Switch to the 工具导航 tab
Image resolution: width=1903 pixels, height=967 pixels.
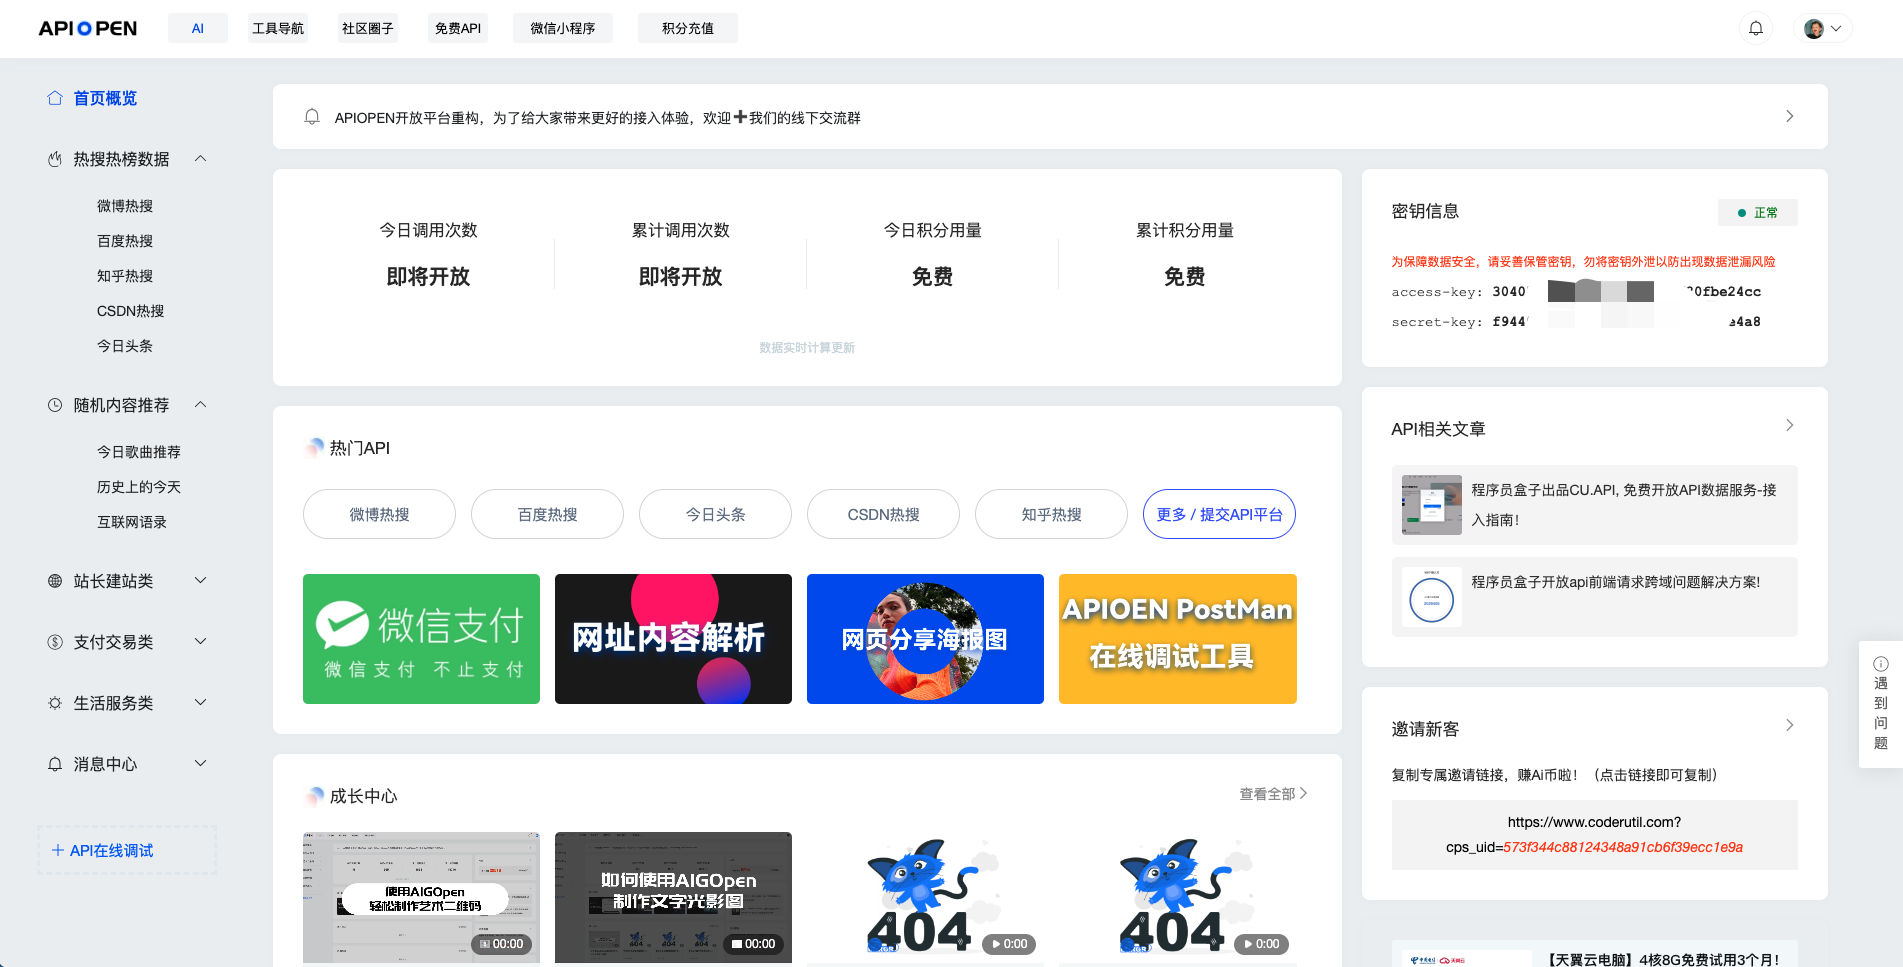click(278, 28)
